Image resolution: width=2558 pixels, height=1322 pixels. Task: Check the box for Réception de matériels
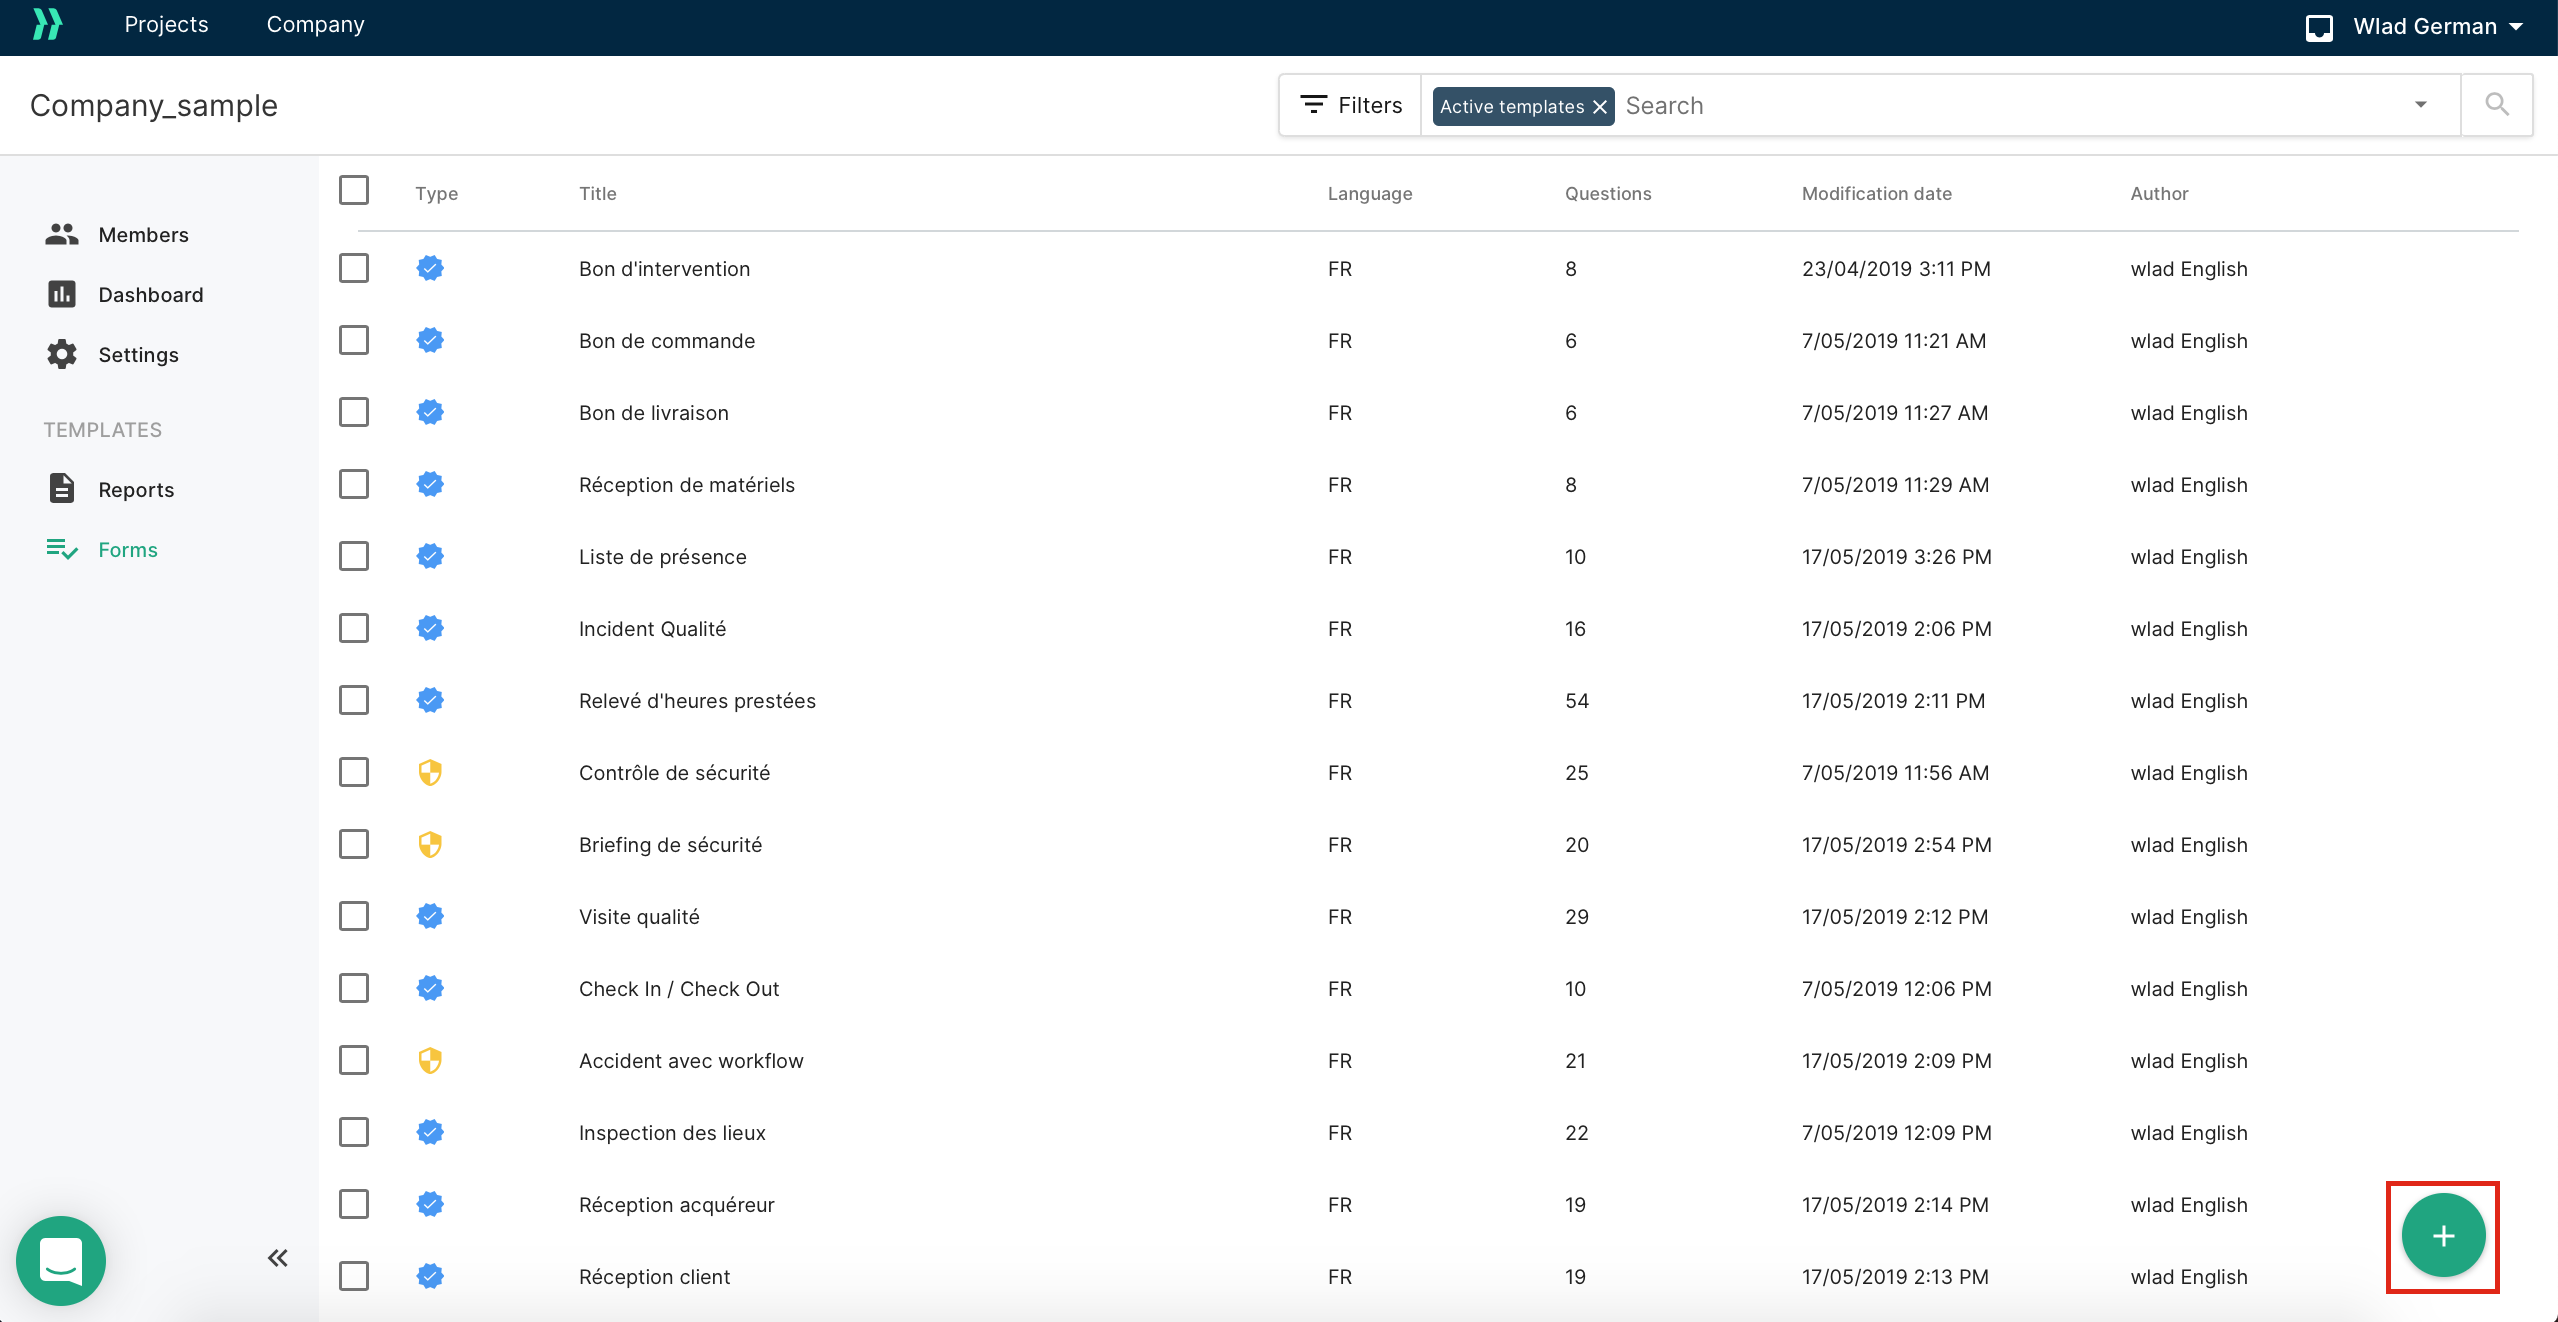point(354,484)
